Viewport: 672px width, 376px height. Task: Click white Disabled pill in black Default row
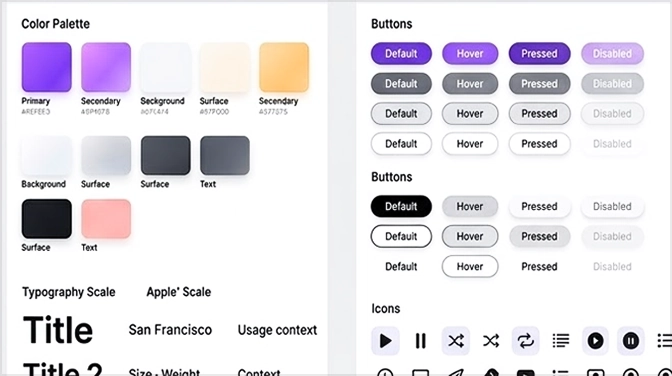[x=612, y=206]
